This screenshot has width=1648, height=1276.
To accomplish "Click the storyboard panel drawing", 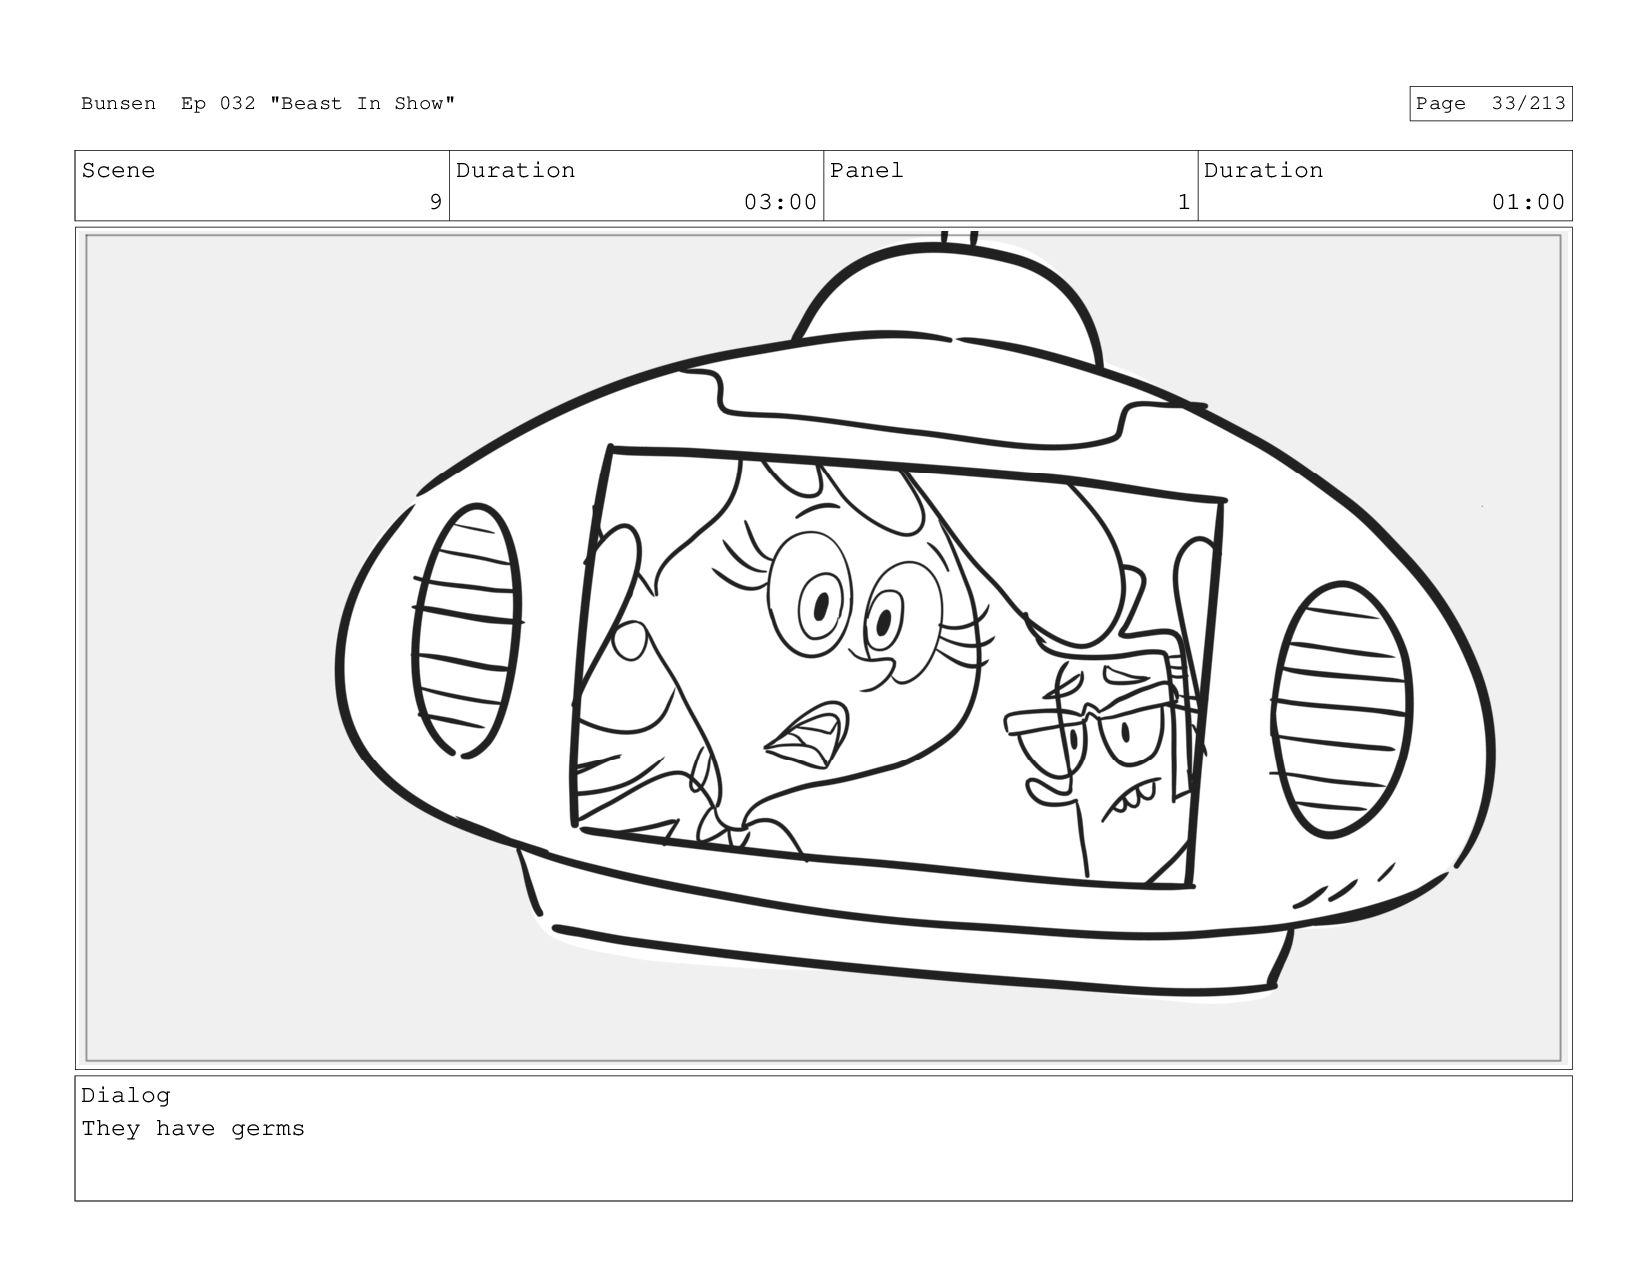I will tap(823, 648).
